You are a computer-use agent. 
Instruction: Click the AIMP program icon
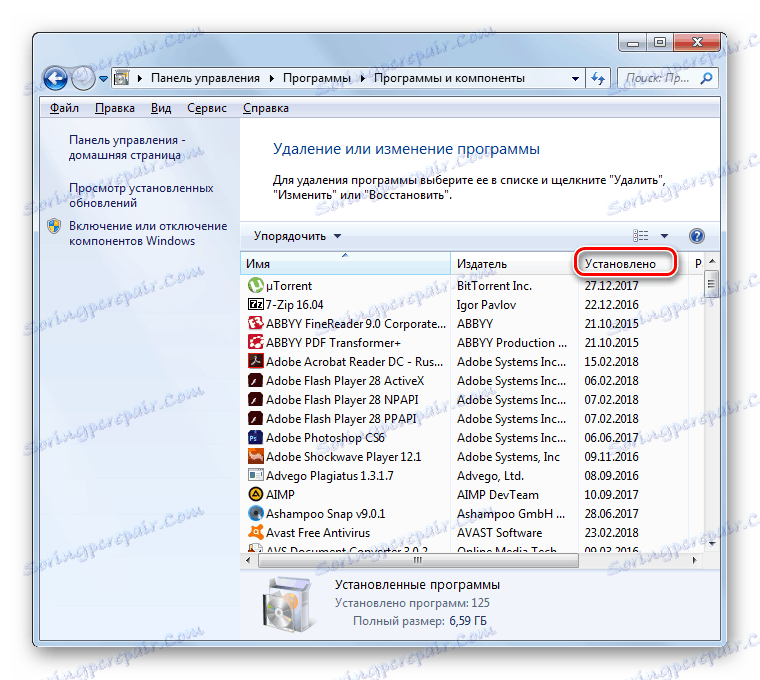pyautogui.click(x=255, y=494)
